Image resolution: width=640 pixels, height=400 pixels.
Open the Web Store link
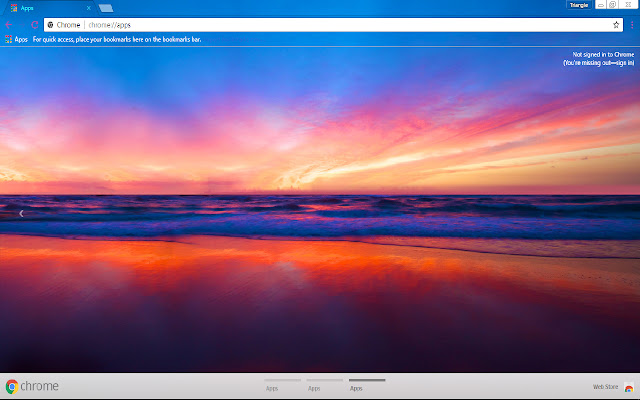pos(605,387)
